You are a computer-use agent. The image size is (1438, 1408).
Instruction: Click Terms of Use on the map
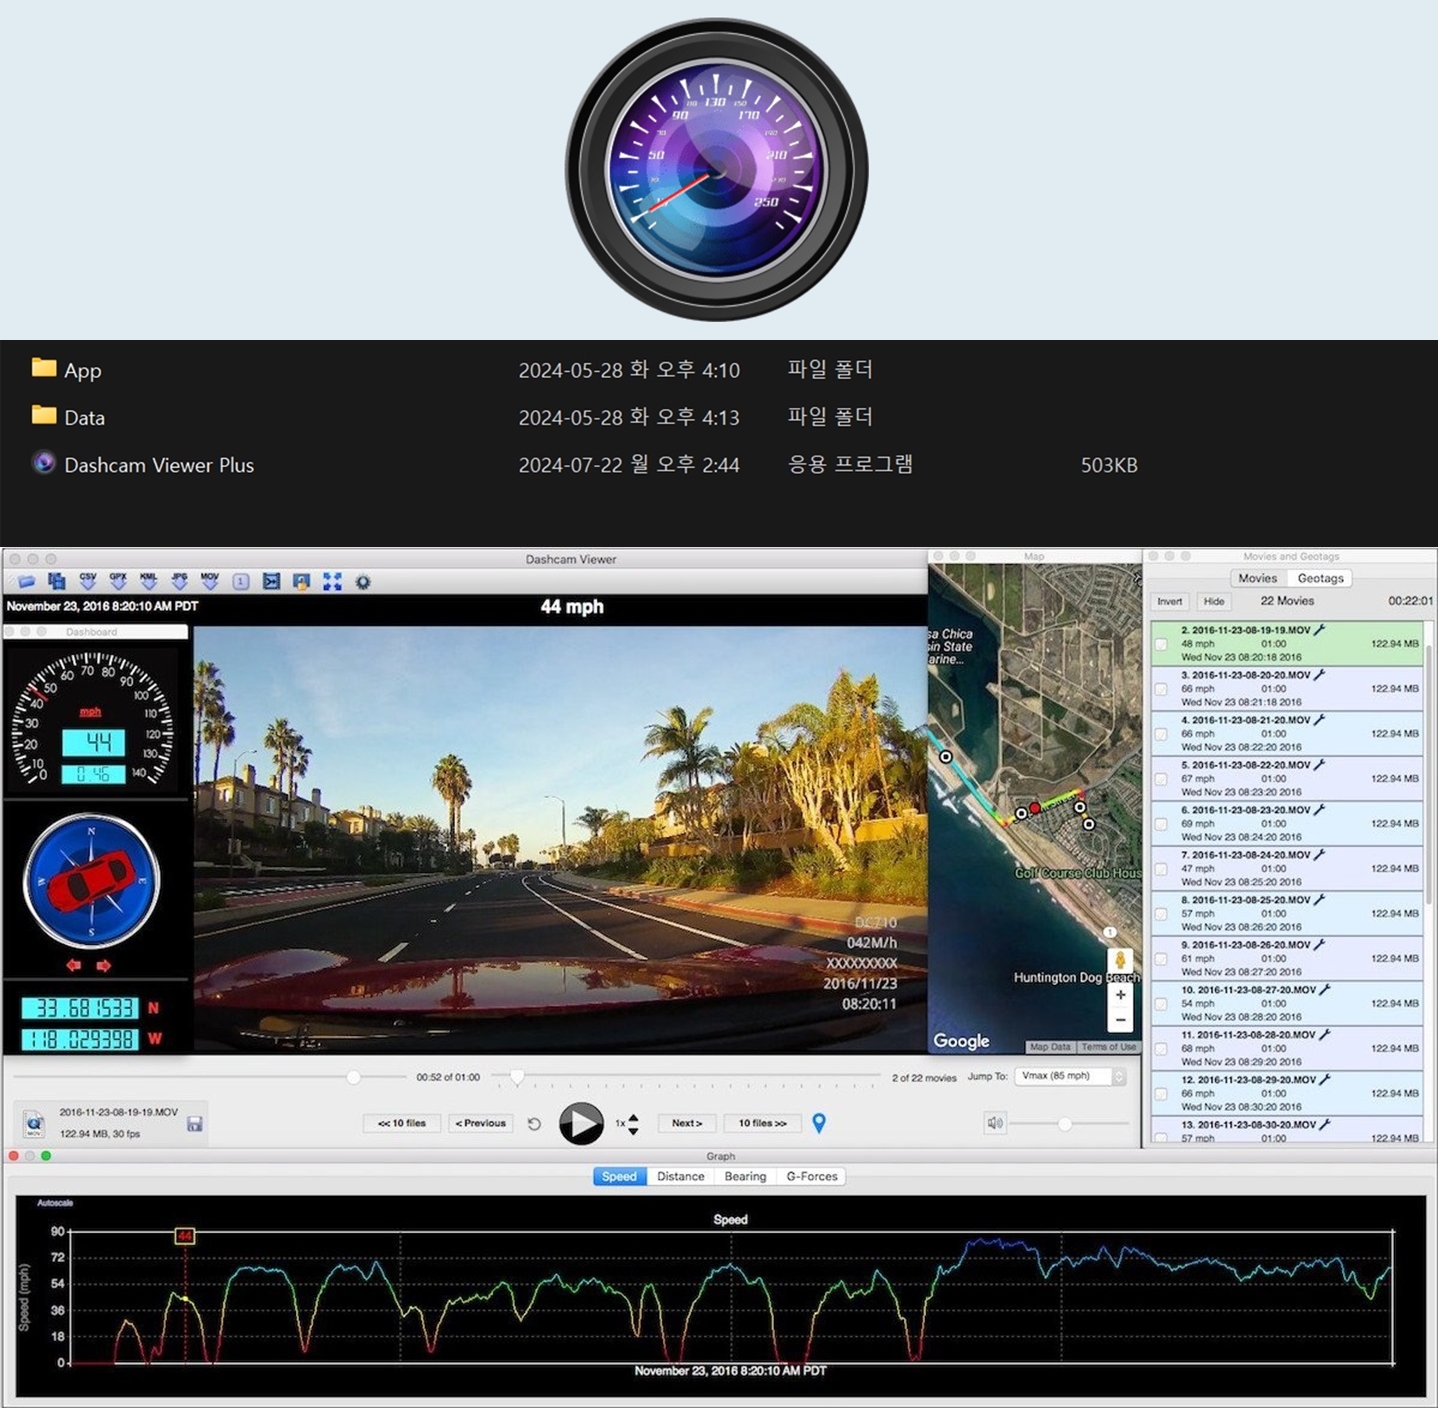coord(1109,1047)
